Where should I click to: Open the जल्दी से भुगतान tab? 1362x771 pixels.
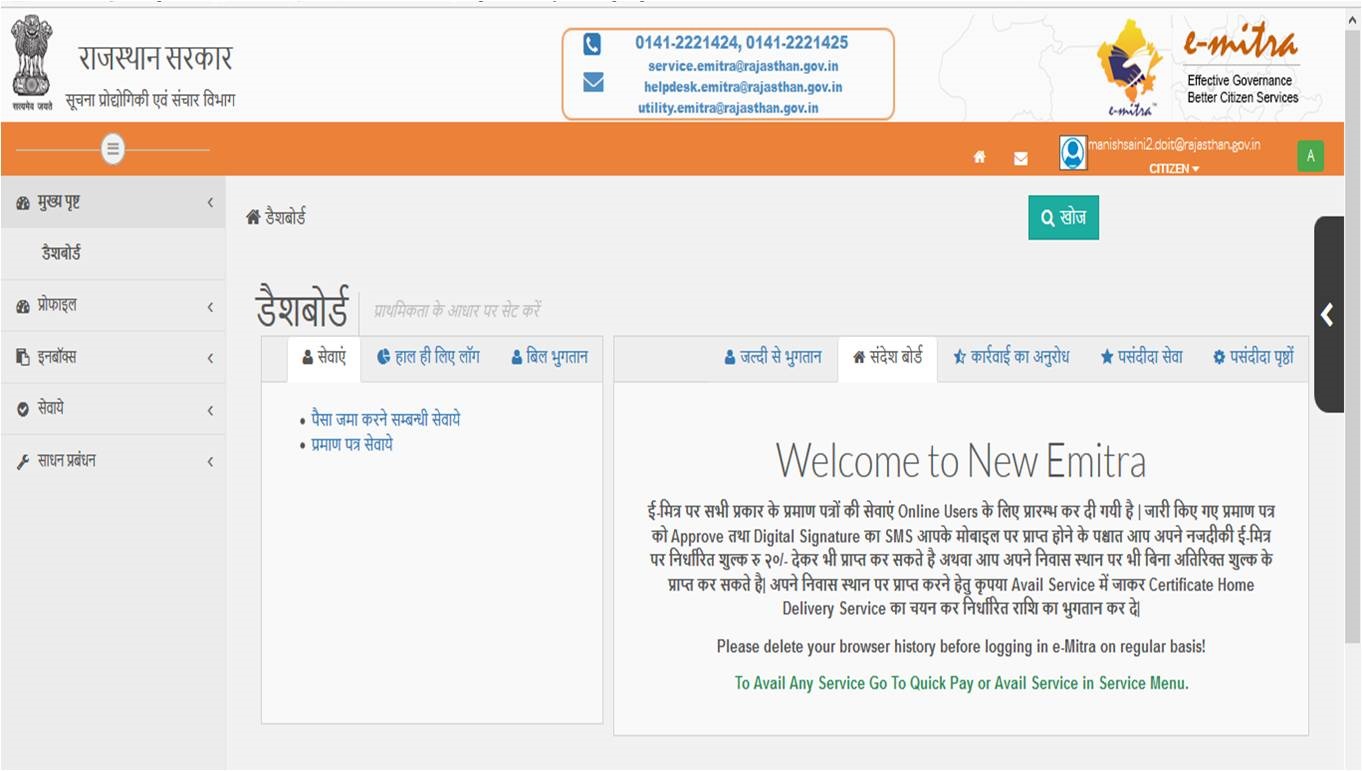pos(772,357)
